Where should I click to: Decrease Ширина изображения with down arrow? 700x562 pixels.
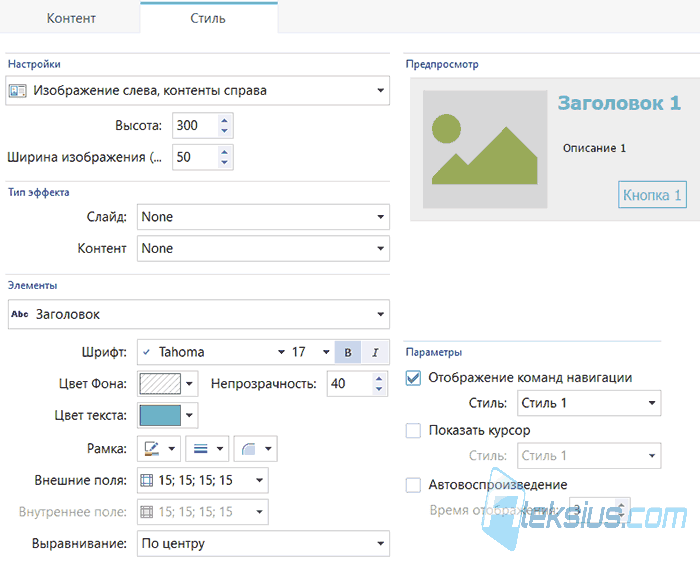225,162
